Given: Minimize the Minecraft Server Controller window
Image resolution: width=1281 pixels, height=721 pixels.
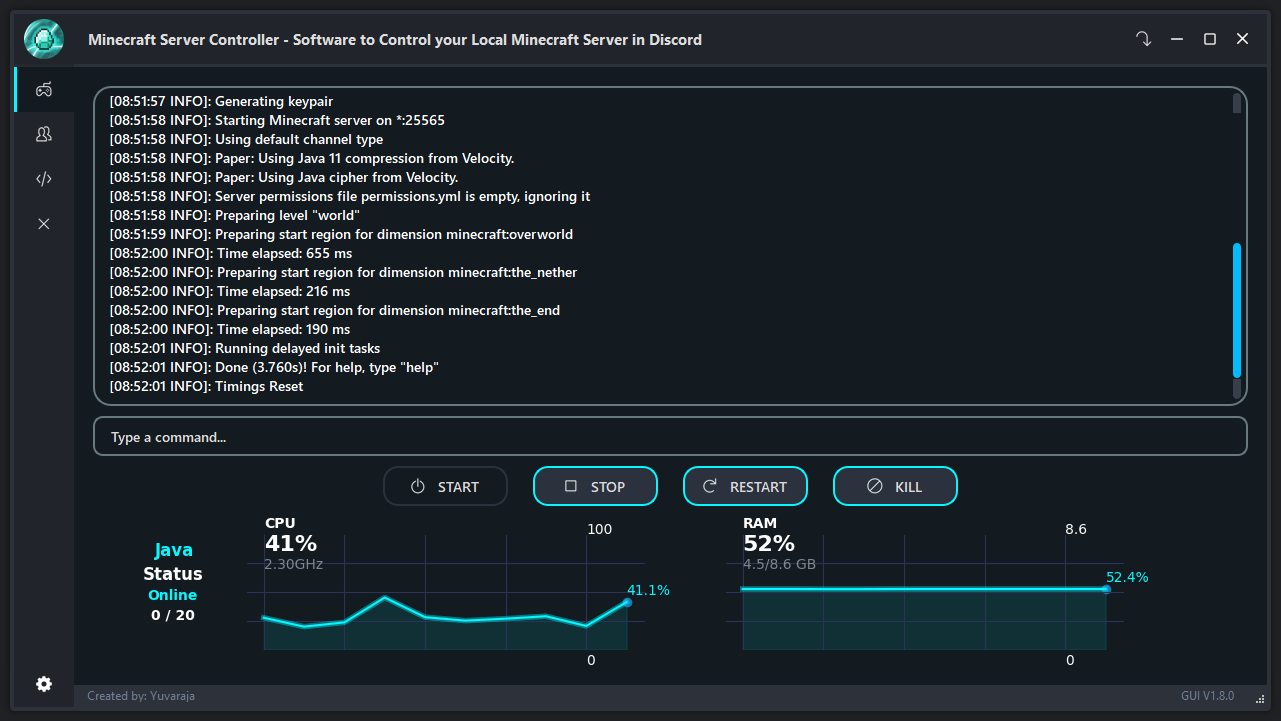Looking at the screenshot, I should coord(1177,39).
